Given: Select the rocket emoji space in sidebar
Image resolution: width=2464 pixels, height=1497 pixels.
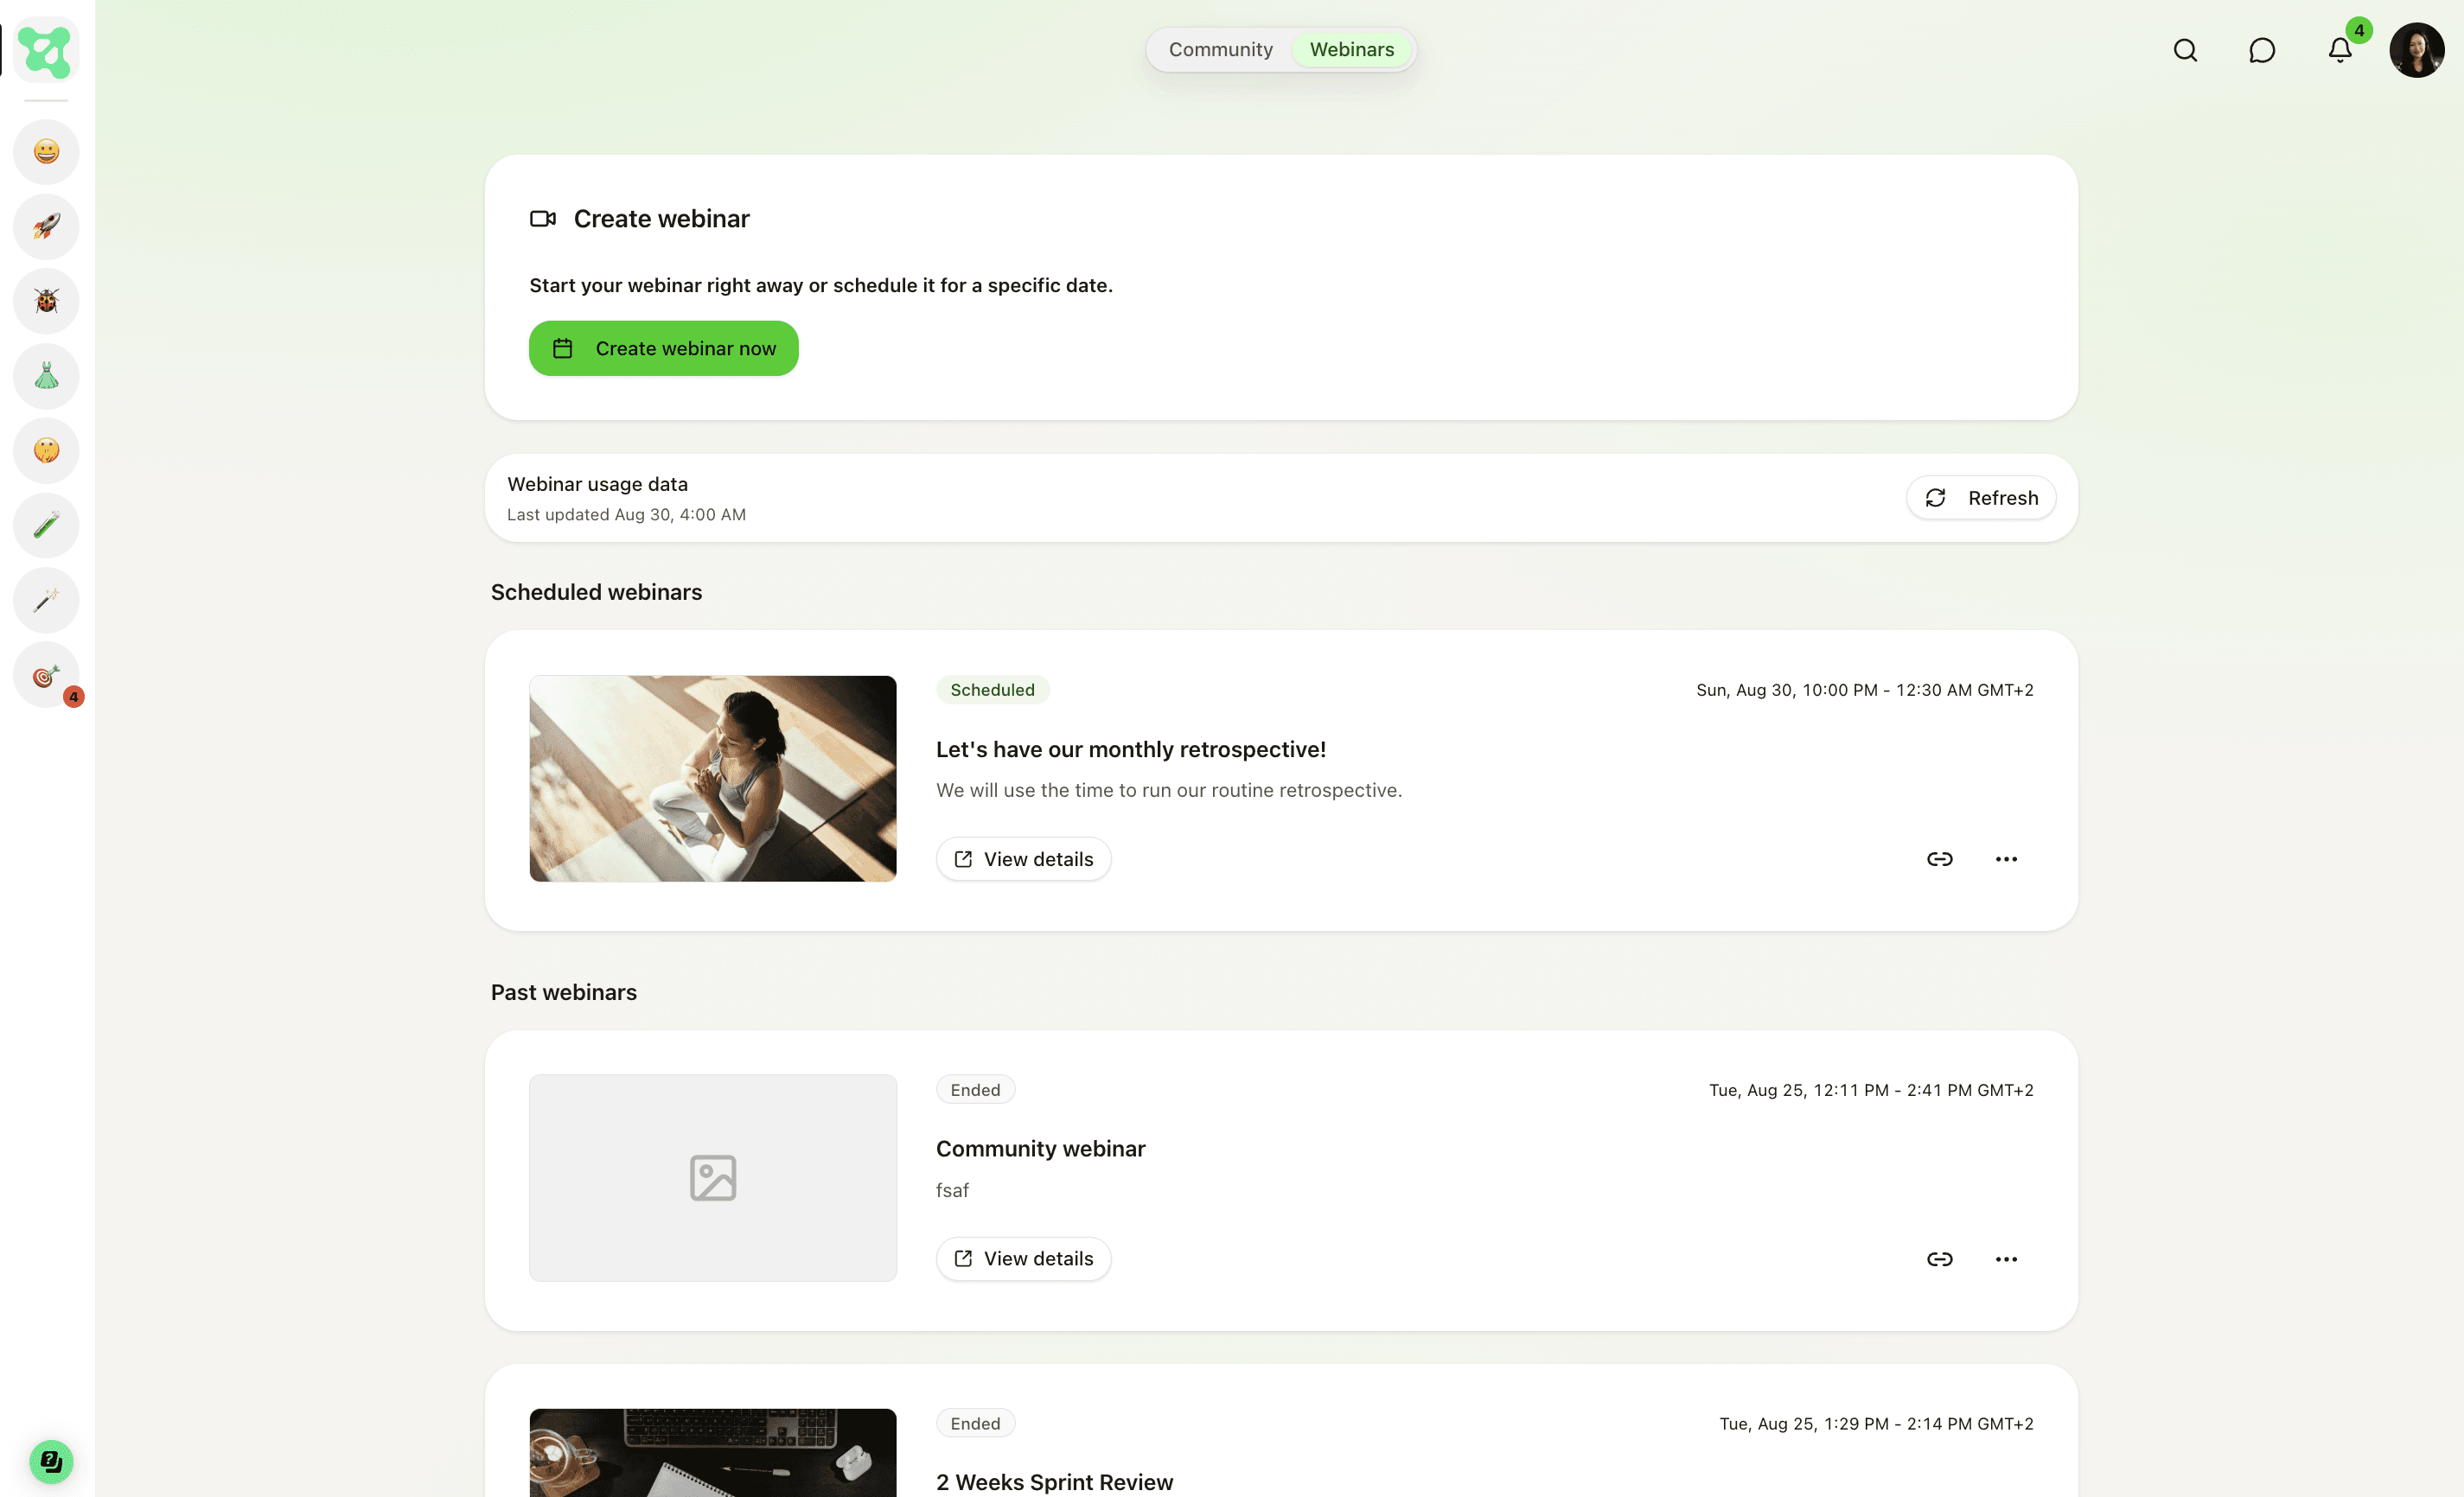Looking at the screenshot, I should [x=46, y=226].
